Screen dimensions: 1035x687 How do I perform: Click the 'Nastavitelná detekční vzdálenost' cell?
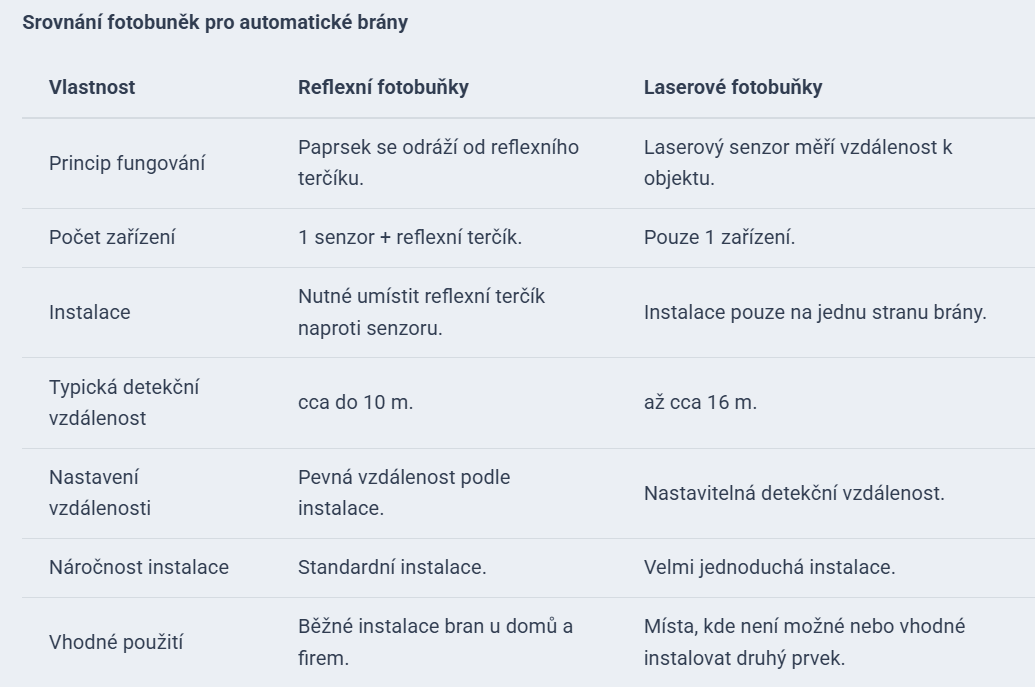(794, 493)
